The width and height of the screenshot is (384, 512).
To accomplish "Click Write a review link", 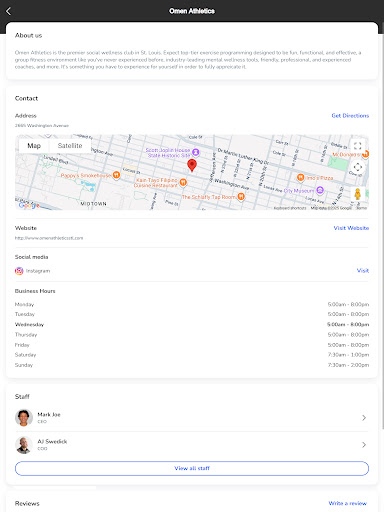I will pos(348,503).
